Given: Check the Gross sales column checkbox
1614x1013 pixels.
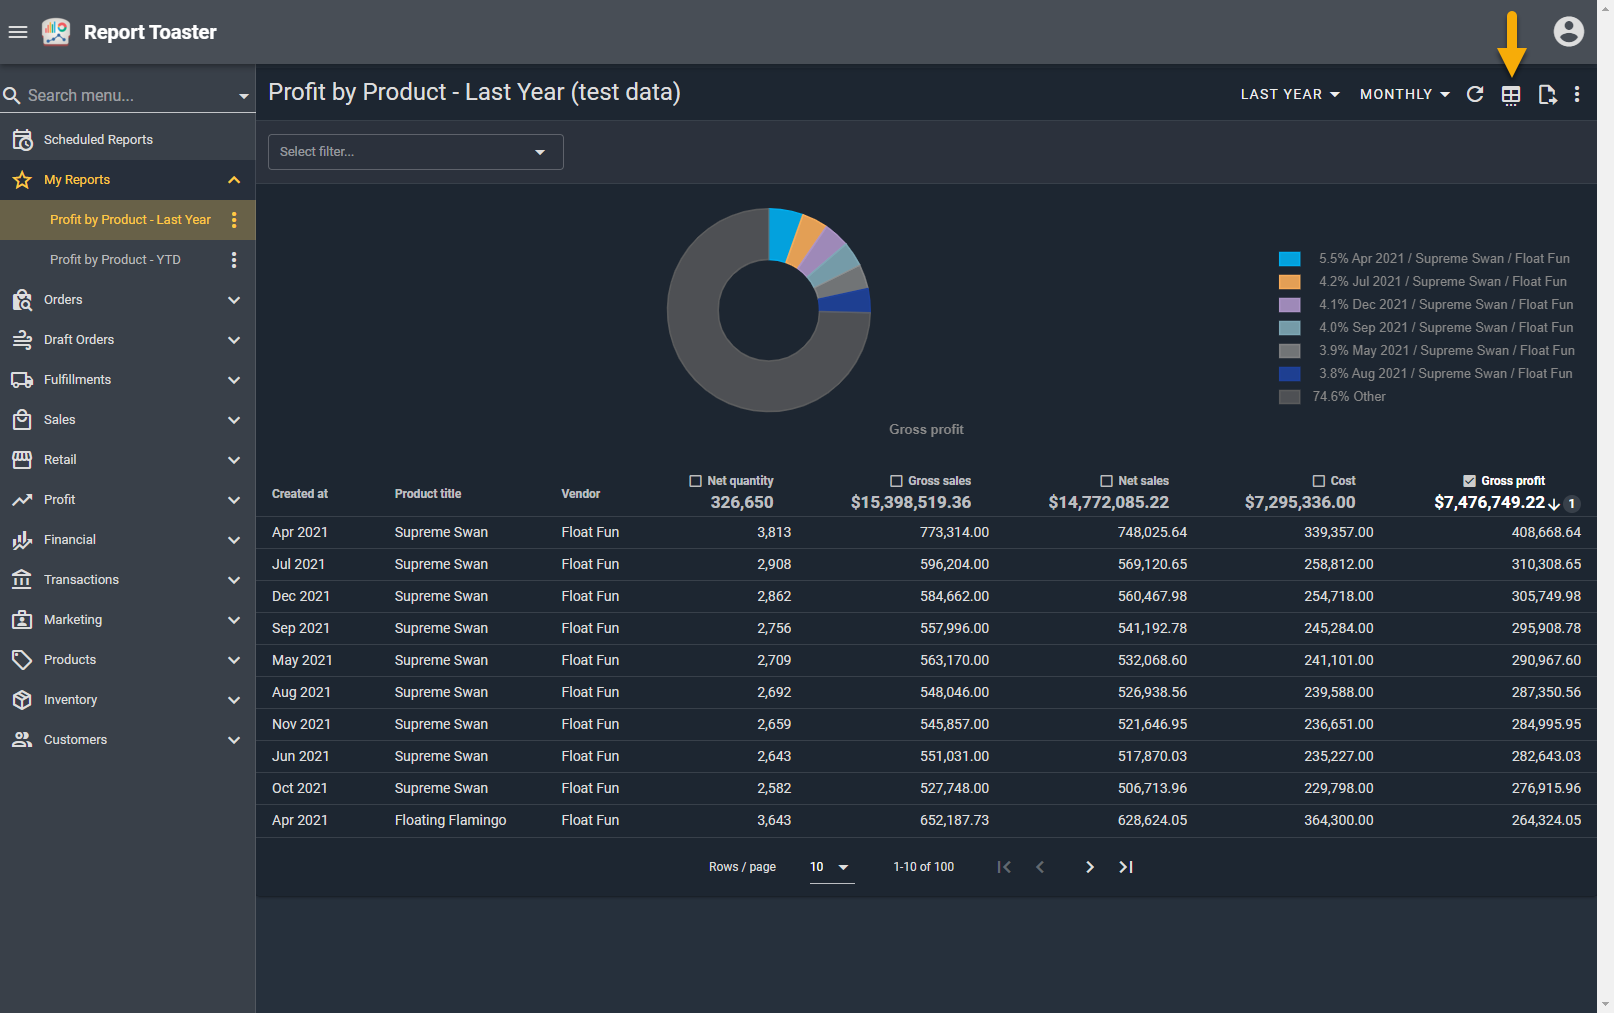Looking at the screenshot, I should pyautogui.click(x=896, y=481).
